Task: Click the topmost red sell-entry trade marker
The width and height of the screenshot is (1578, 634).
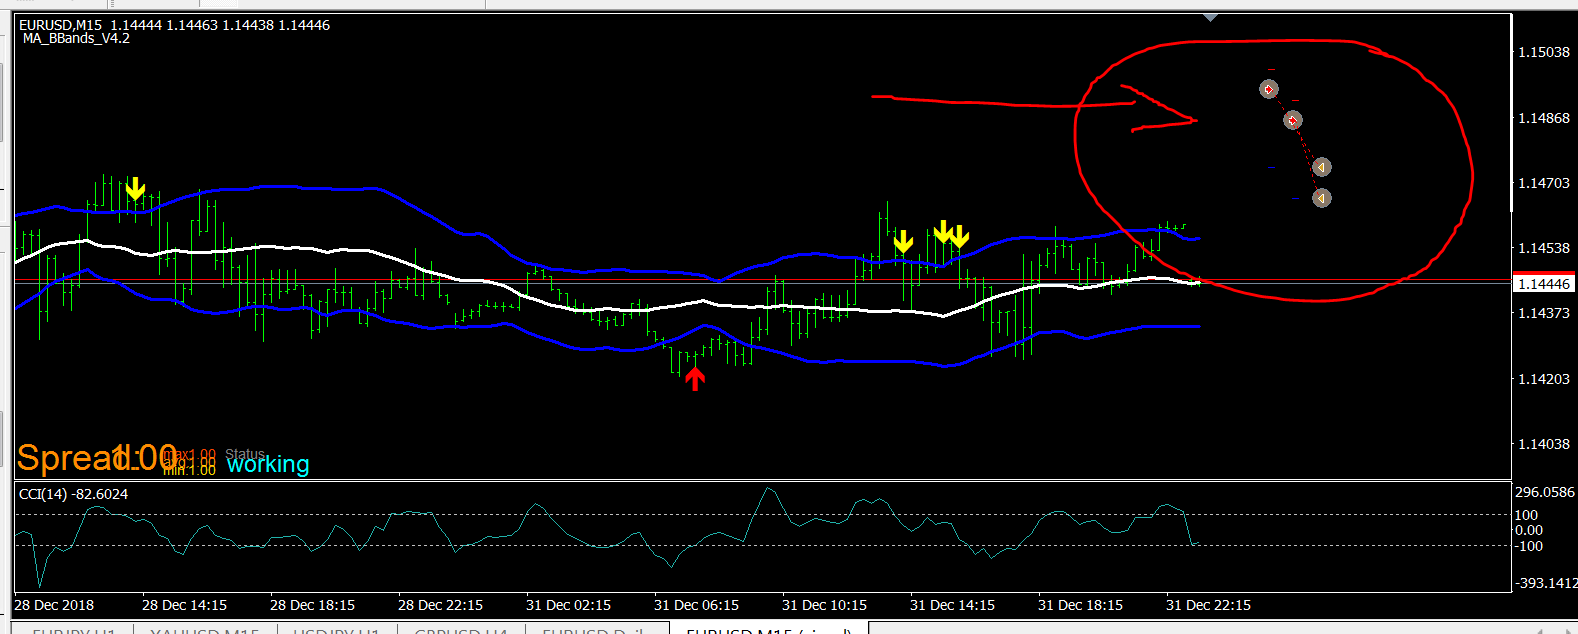Action: click(1269, 89)
